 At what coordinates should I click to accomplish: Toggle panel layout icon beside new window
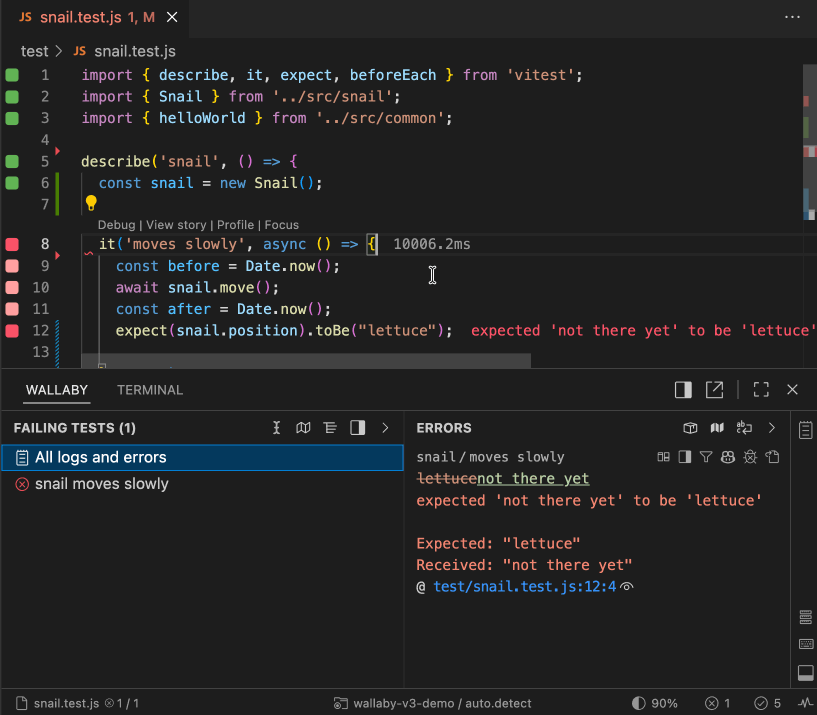coord(683,390)
